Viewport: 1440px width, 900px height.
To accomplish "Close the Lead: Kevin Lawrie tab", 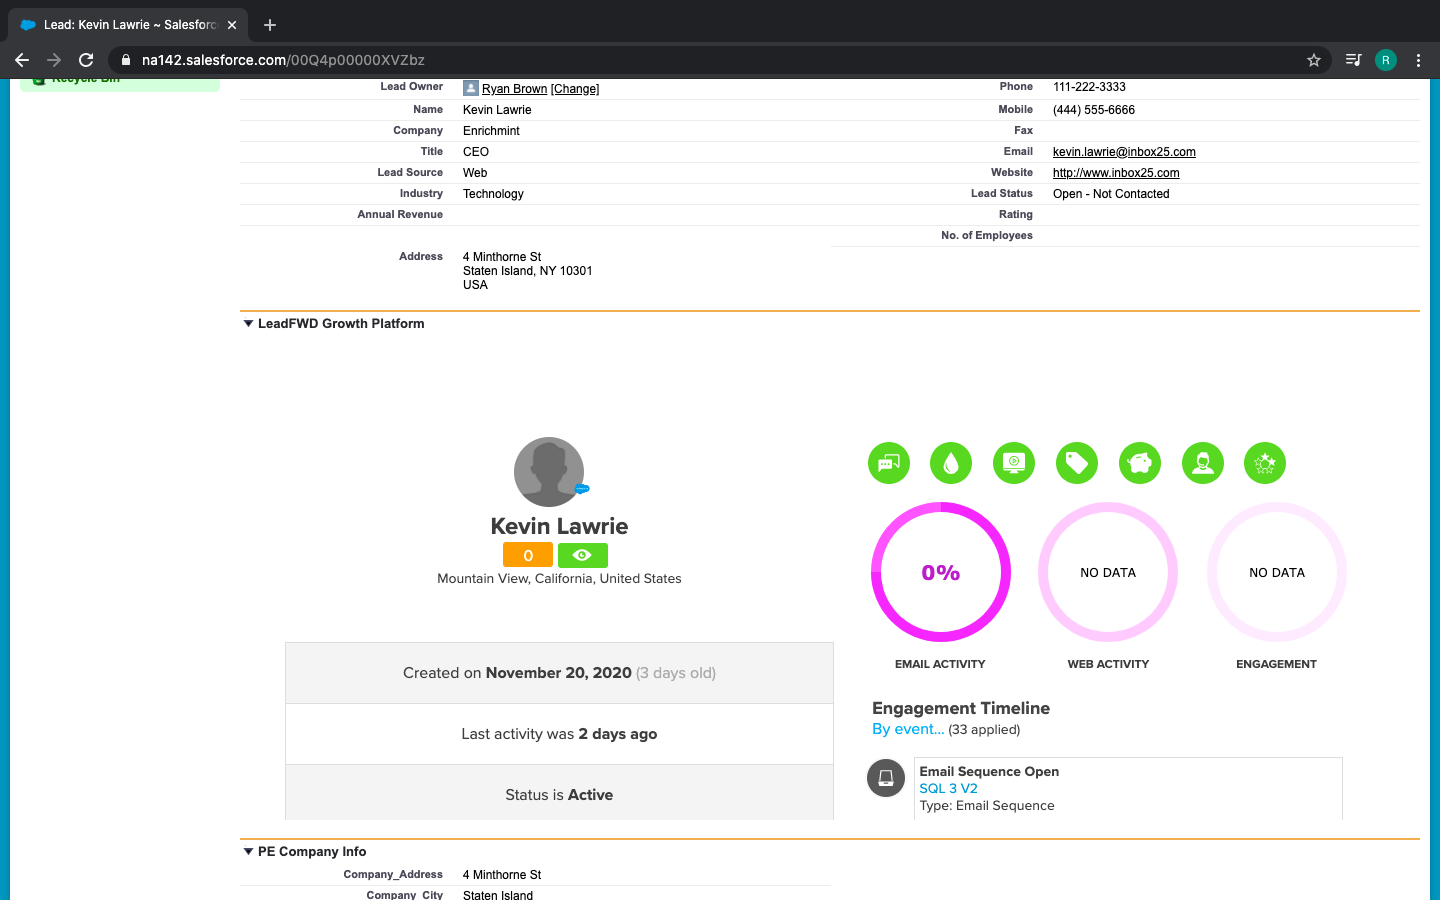I will 232,25.
